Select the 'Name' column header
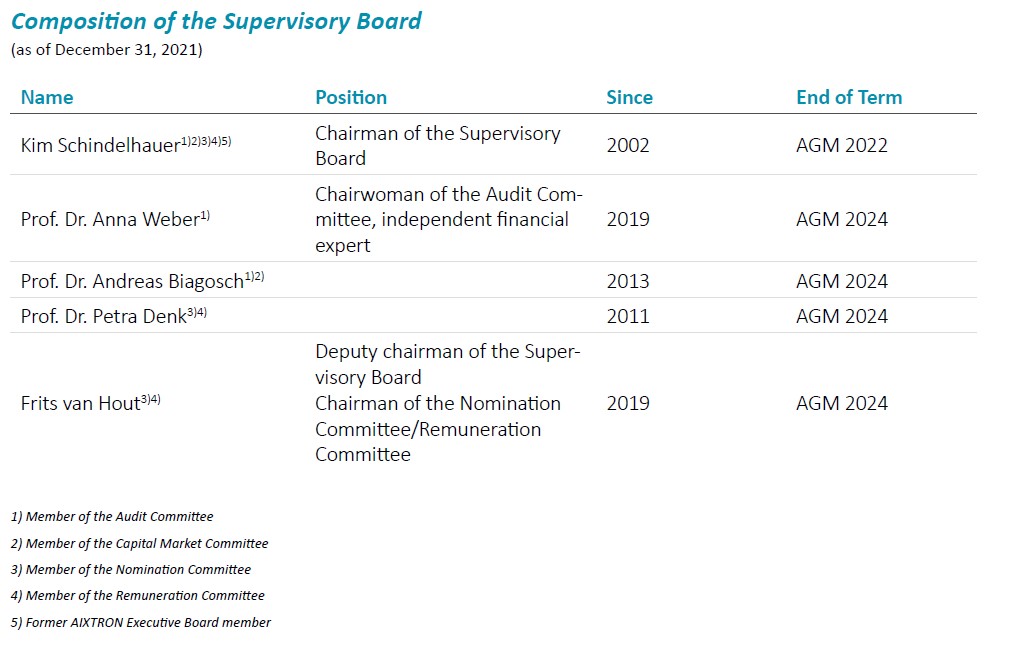Image resolution: width=1030 pixels, height=652 pixels. [x=47, y=97]
